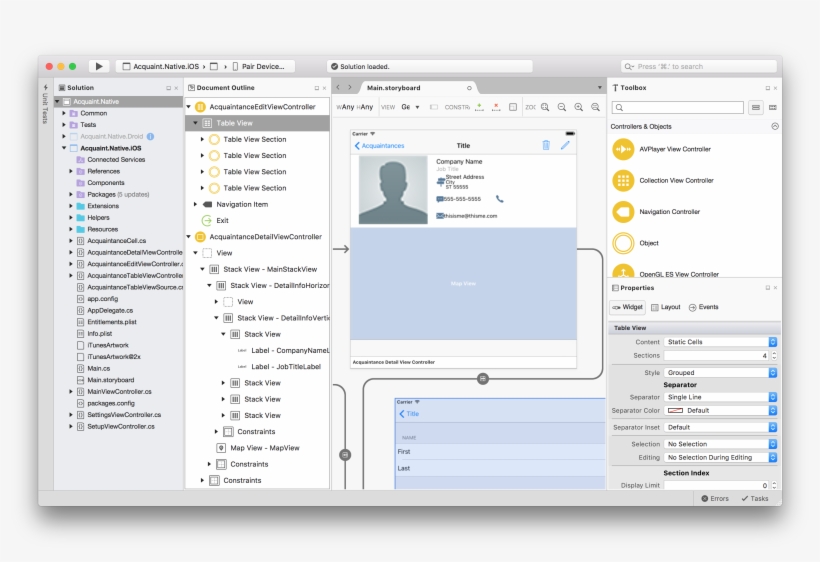Switch to the Layout properties tab
This screenshot has width=820, height=562.
(x=666, y=307)
